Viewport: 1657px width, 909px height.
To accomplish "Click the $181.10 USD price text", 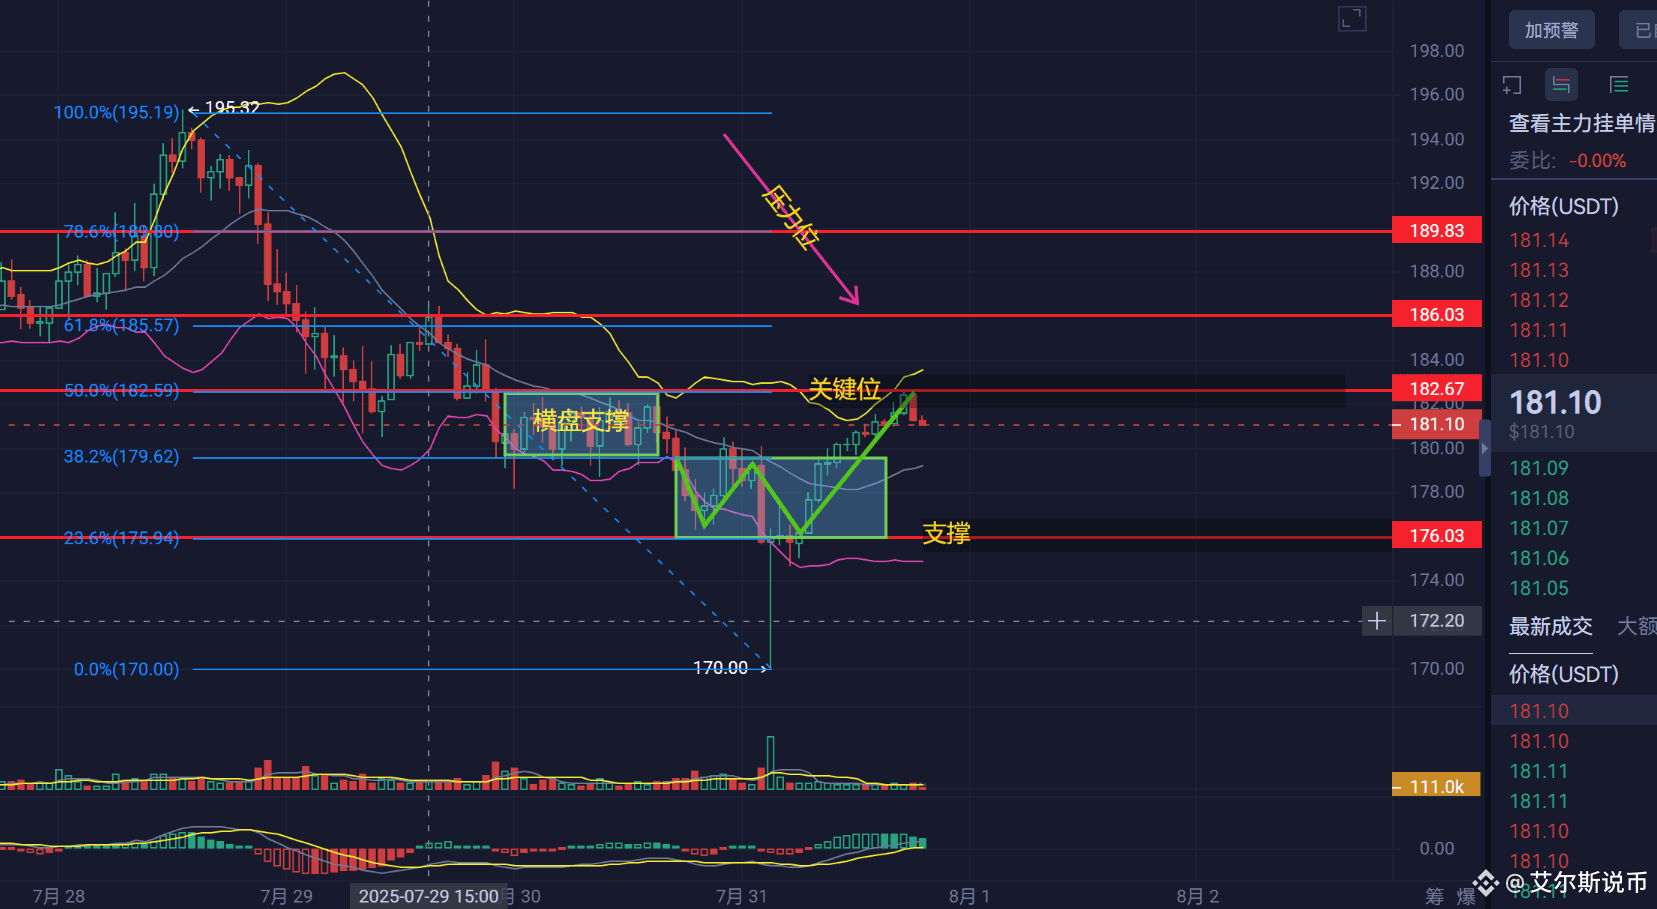I will click(x=1541, y=432).
